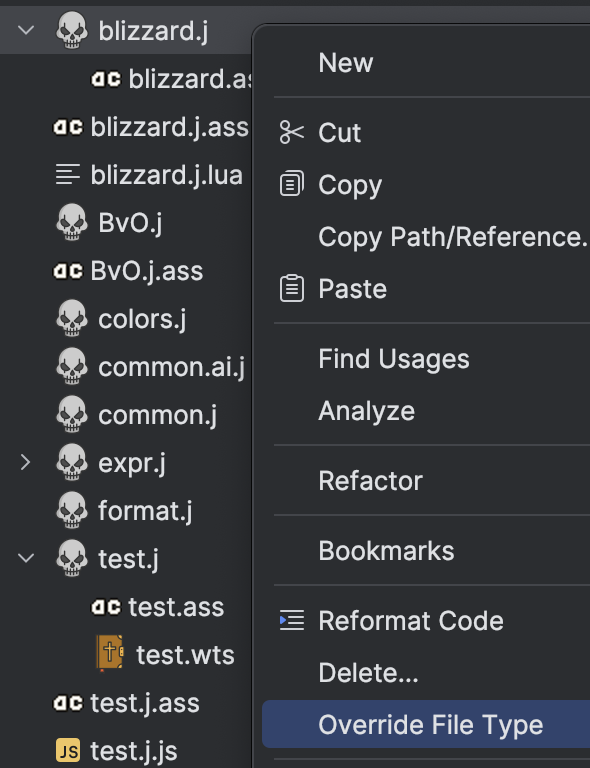Collapse the test.j tree node
Screen dimensions: 590x768
coord(25,558)
